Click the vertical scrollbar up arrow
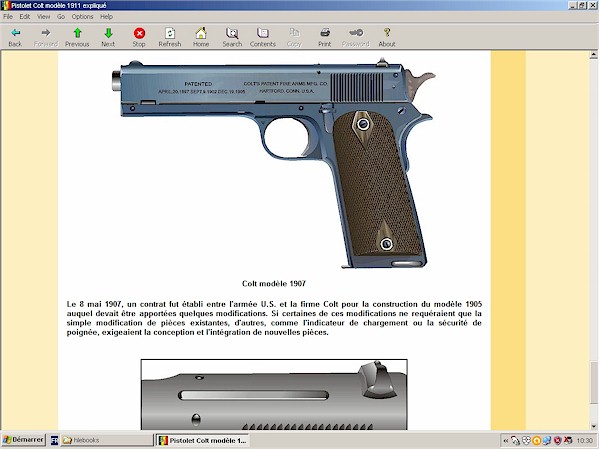The height and width of the screenshot is (450, 600). 593,55
